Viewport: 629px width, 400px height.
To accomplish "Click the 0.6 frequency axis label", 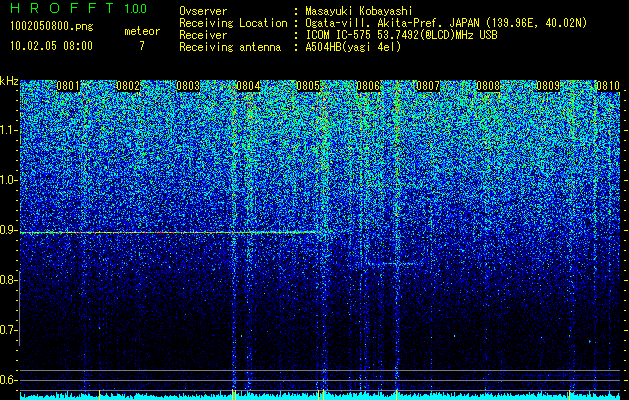I will click(x=8, y=380).
